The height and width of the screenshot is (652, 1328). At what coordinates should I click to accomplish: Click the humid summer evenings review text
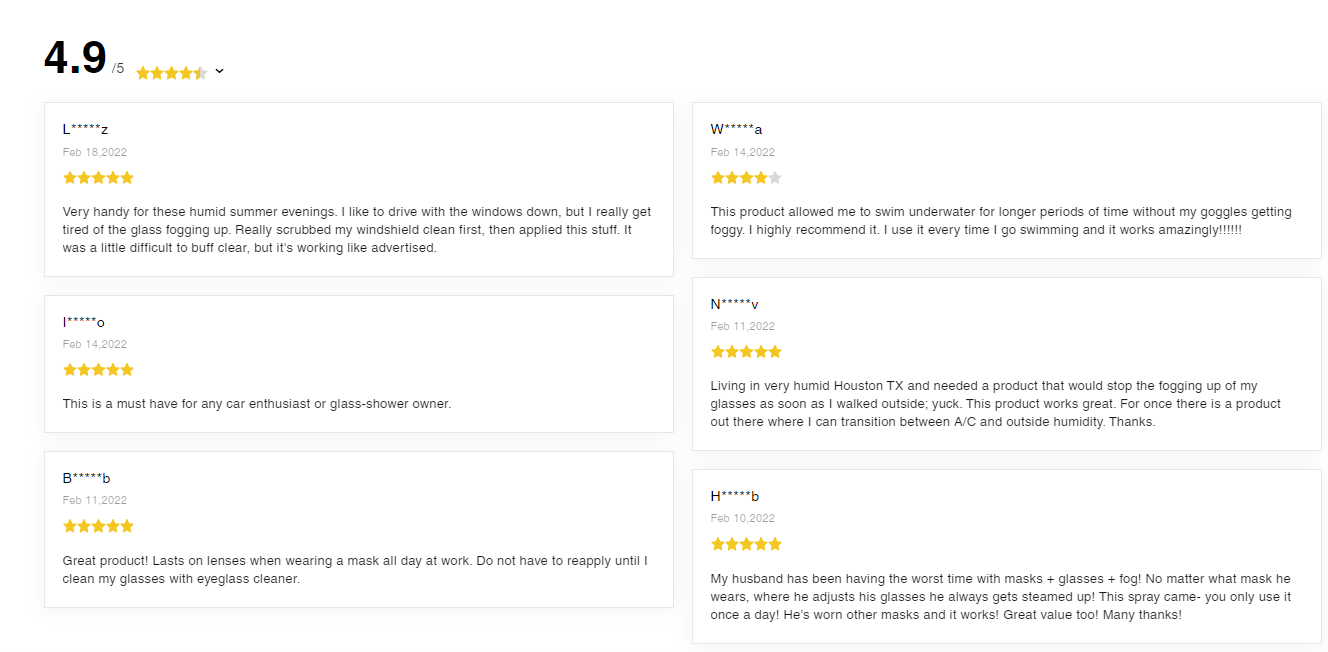click(x=357, y=230)
